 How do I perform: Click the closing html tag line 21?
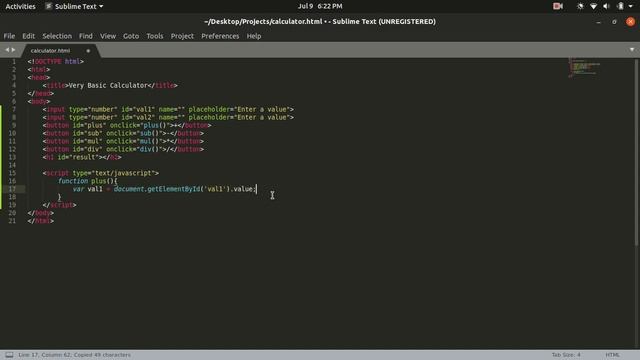(x=40, y=221)
